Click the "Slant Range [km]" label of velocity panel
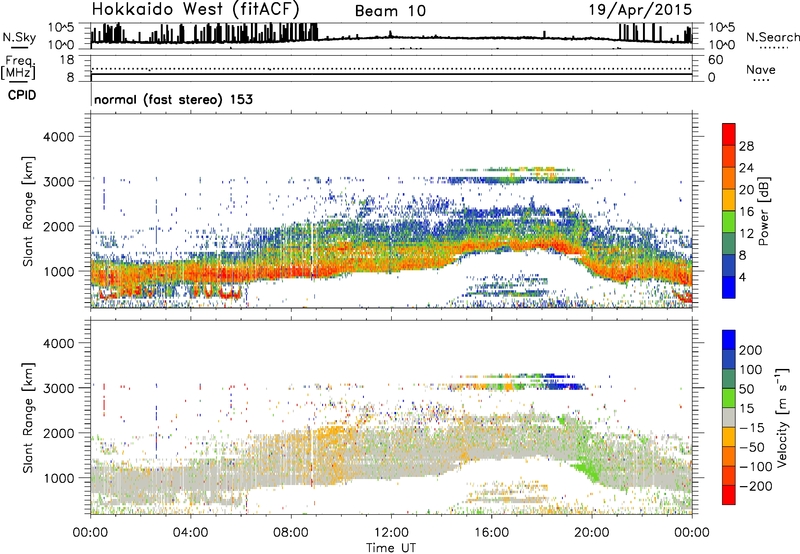This screenshot has height=554, width=800. pyautogui.click(x=28, y=418)
